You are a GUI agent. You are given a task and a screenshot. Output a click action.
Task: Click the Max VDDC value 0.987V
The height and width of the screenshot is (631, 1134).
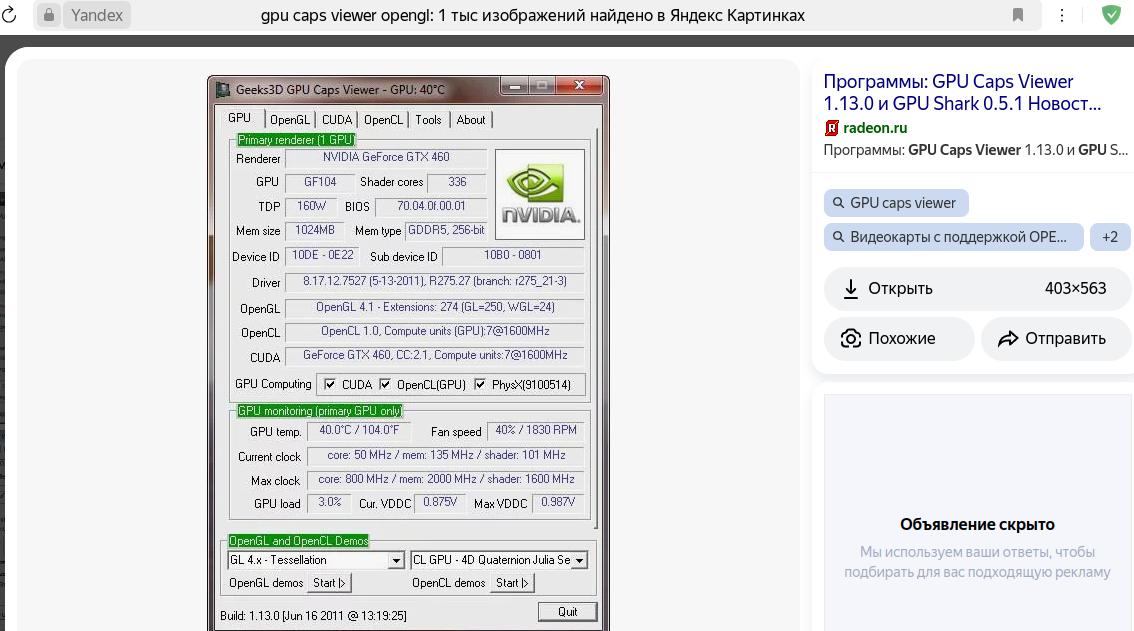point(558,503)
